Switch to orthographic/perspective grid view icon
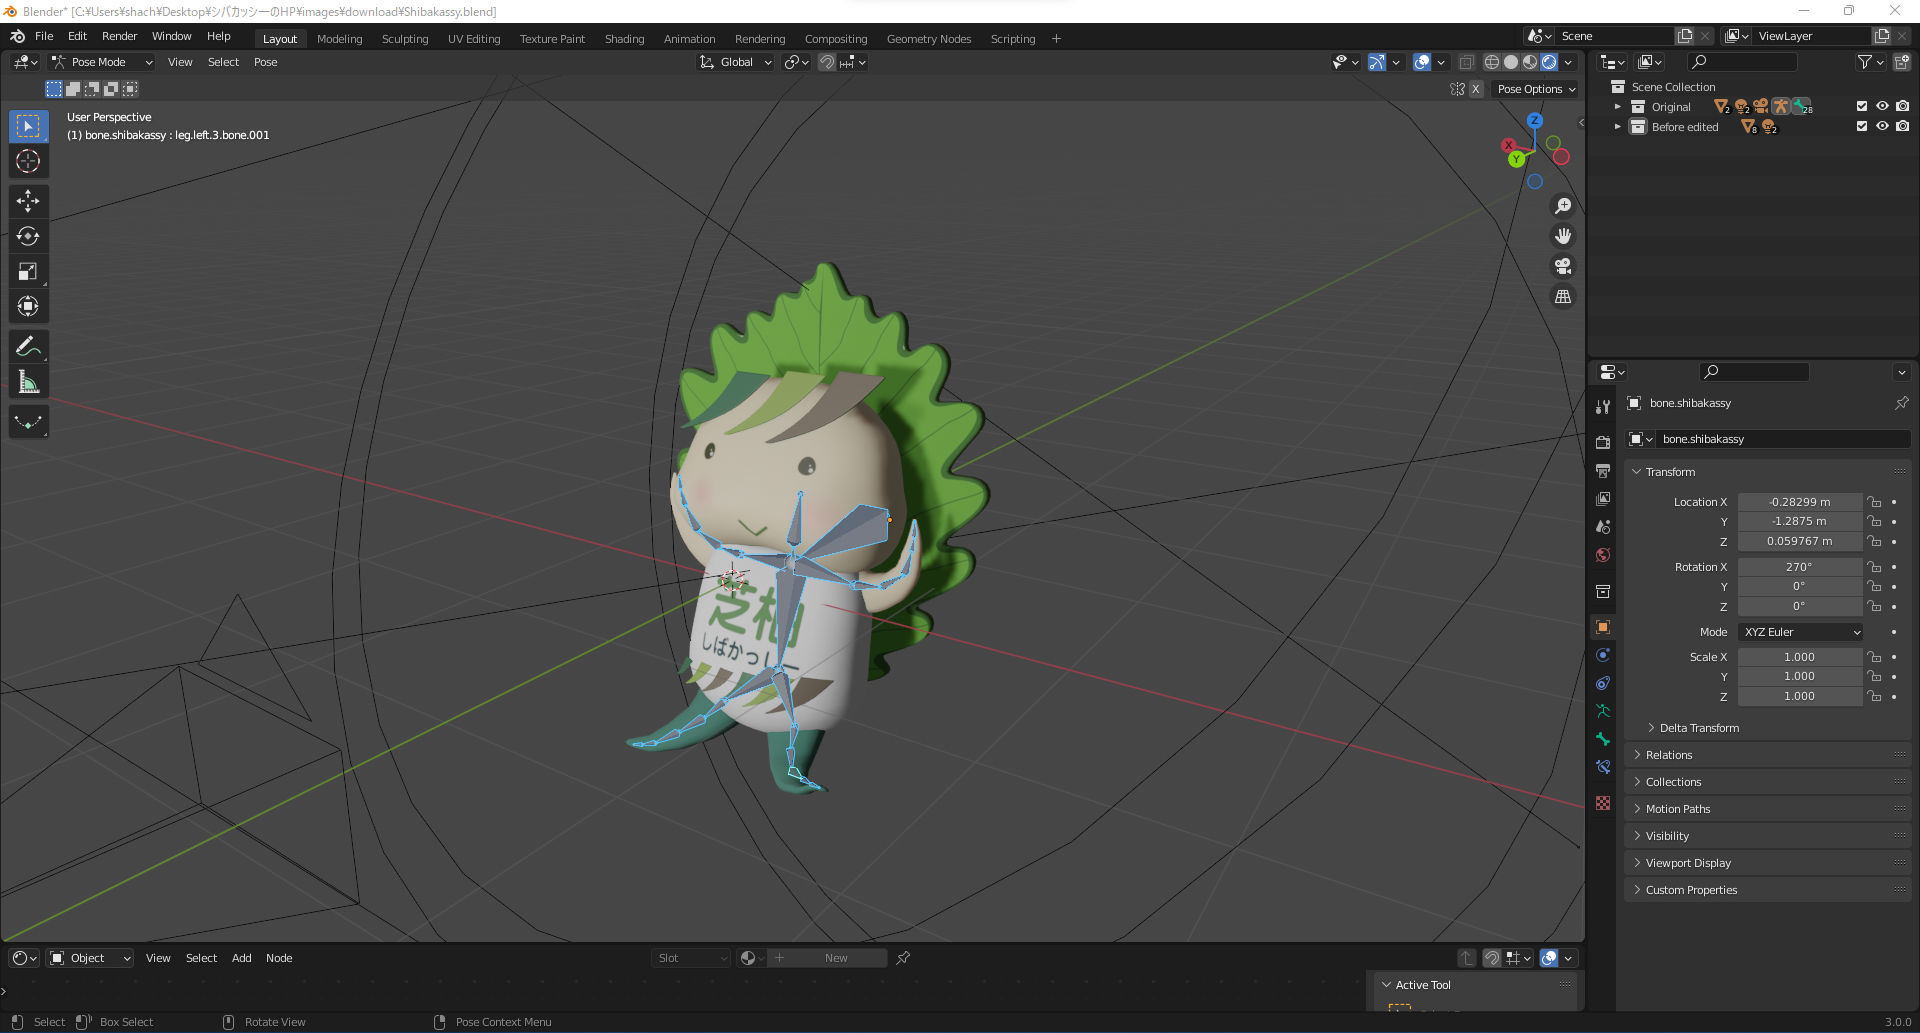Image resolution: width=1920 pixels, height=1033 pixels. pos(1562,297)
